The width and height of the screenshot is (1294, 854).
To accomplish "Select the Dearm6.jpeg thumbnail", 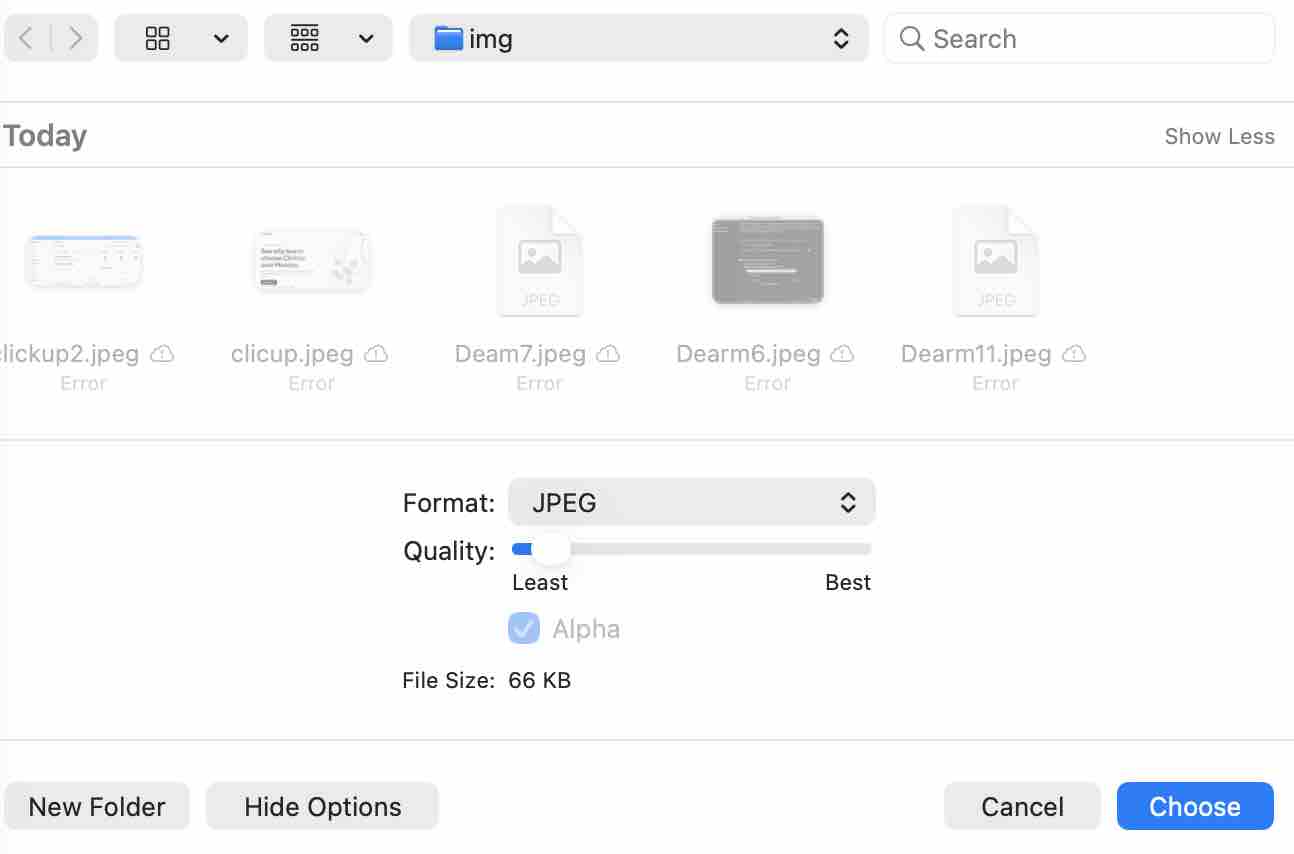I will point(767,261).
